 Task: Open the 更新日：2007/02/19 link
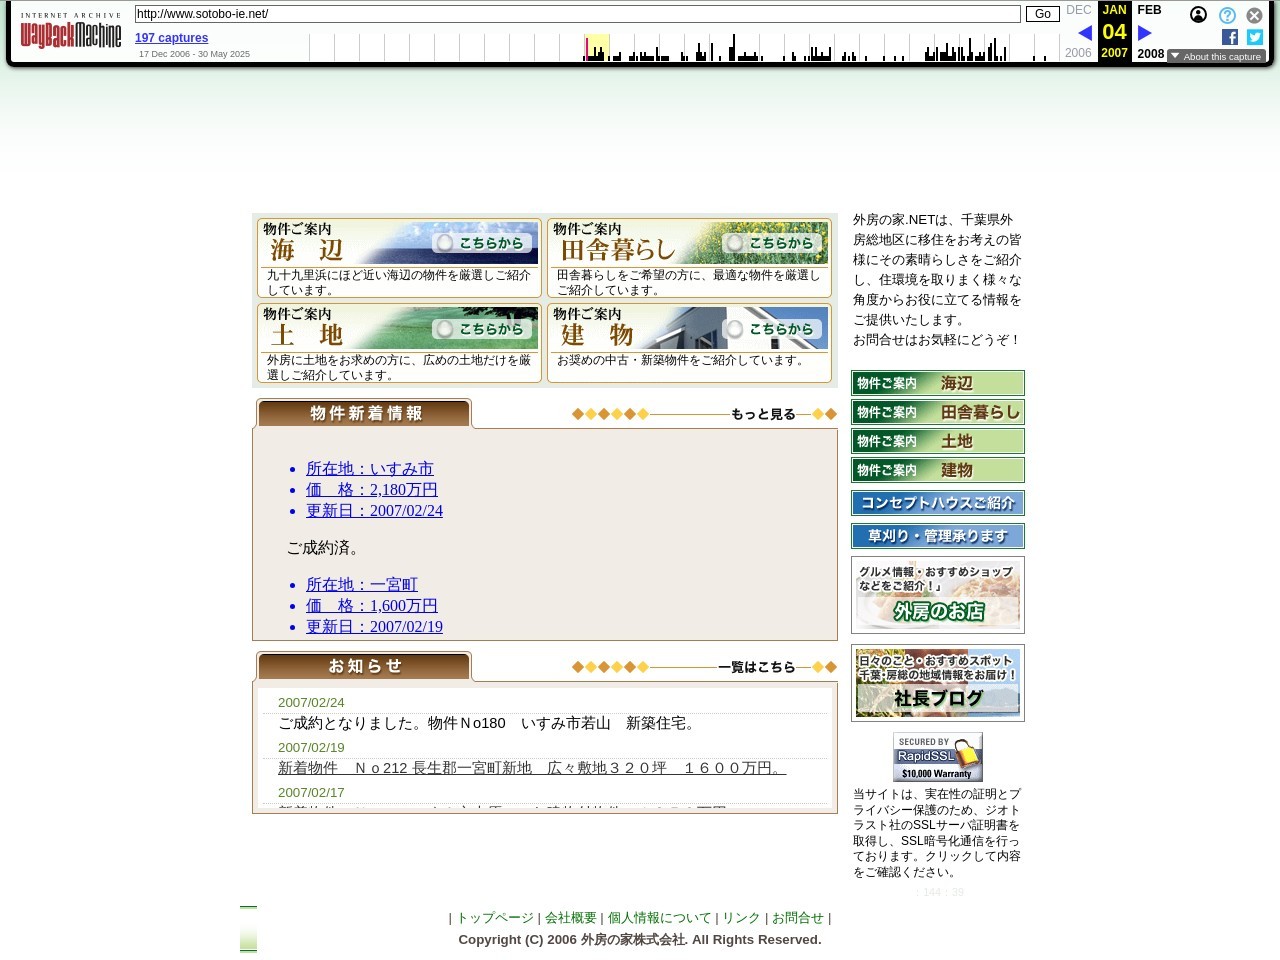tap(374, 626)
